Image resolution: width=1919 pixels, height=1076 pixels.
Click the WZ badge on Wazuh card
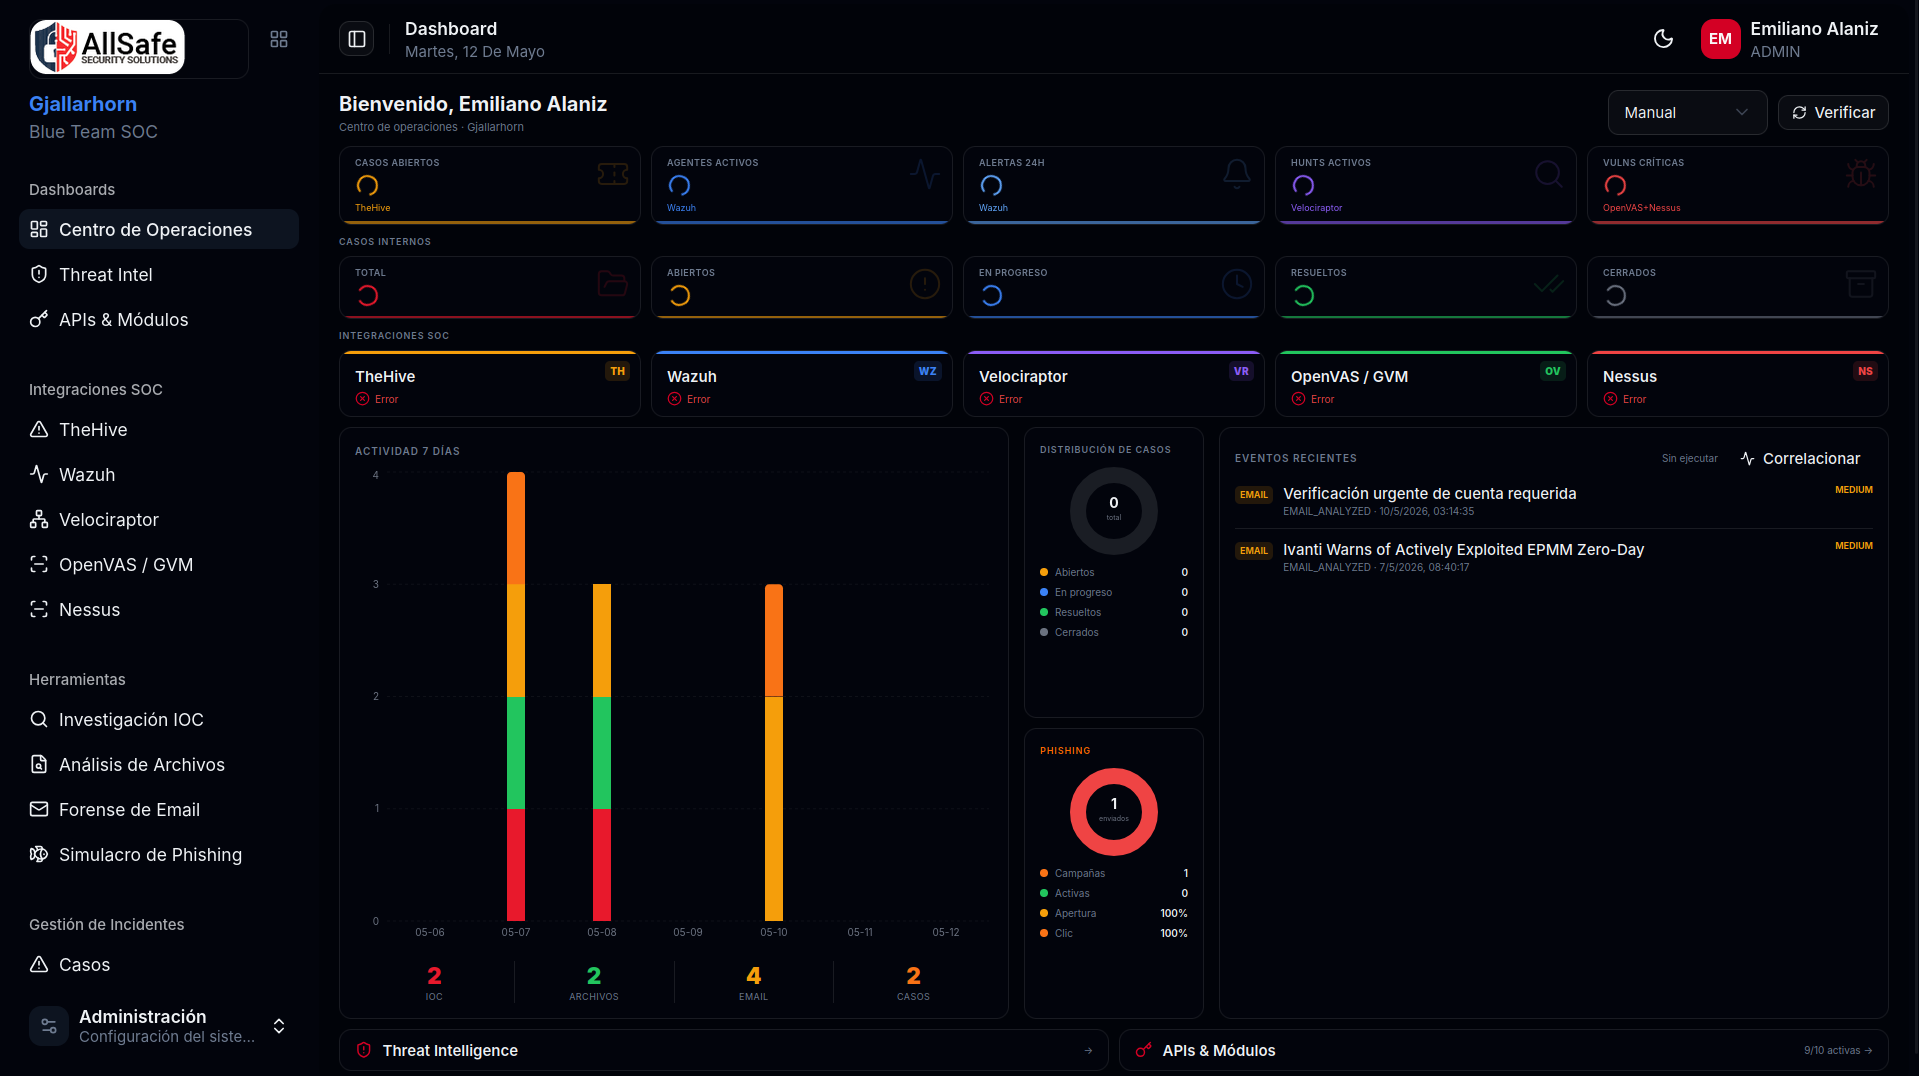(x=928, y=371)
